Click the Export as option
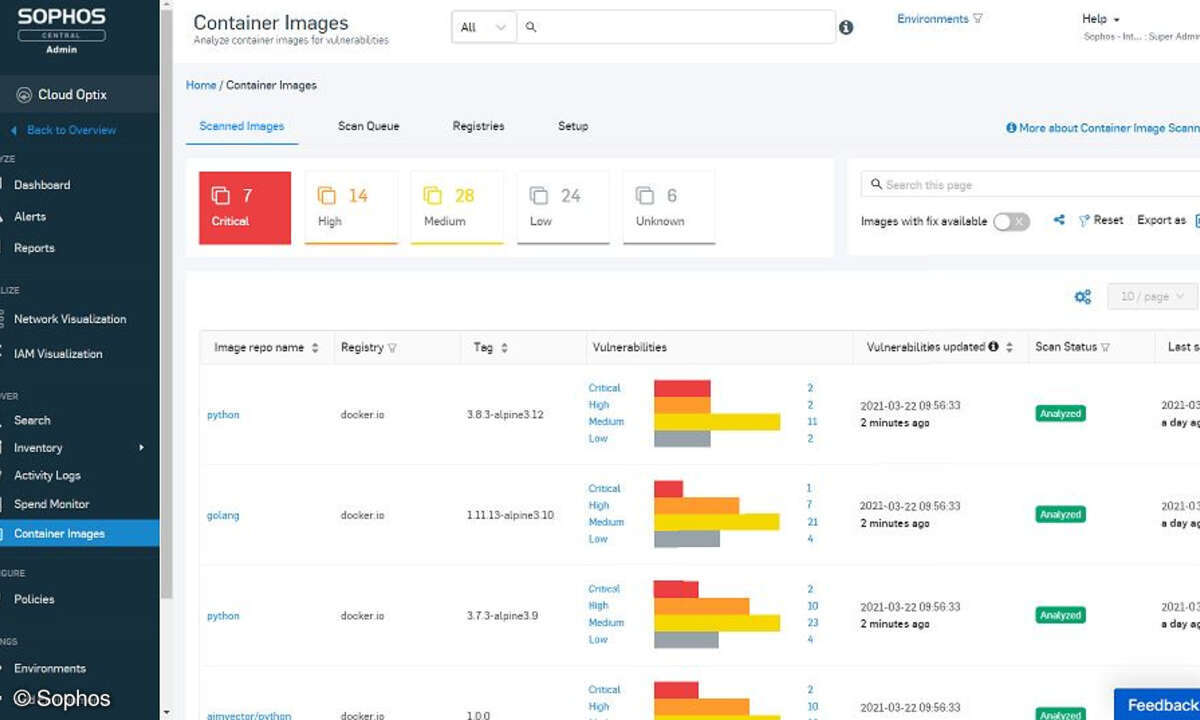The image size is (1200, 720). click(x=1161, y=221)
